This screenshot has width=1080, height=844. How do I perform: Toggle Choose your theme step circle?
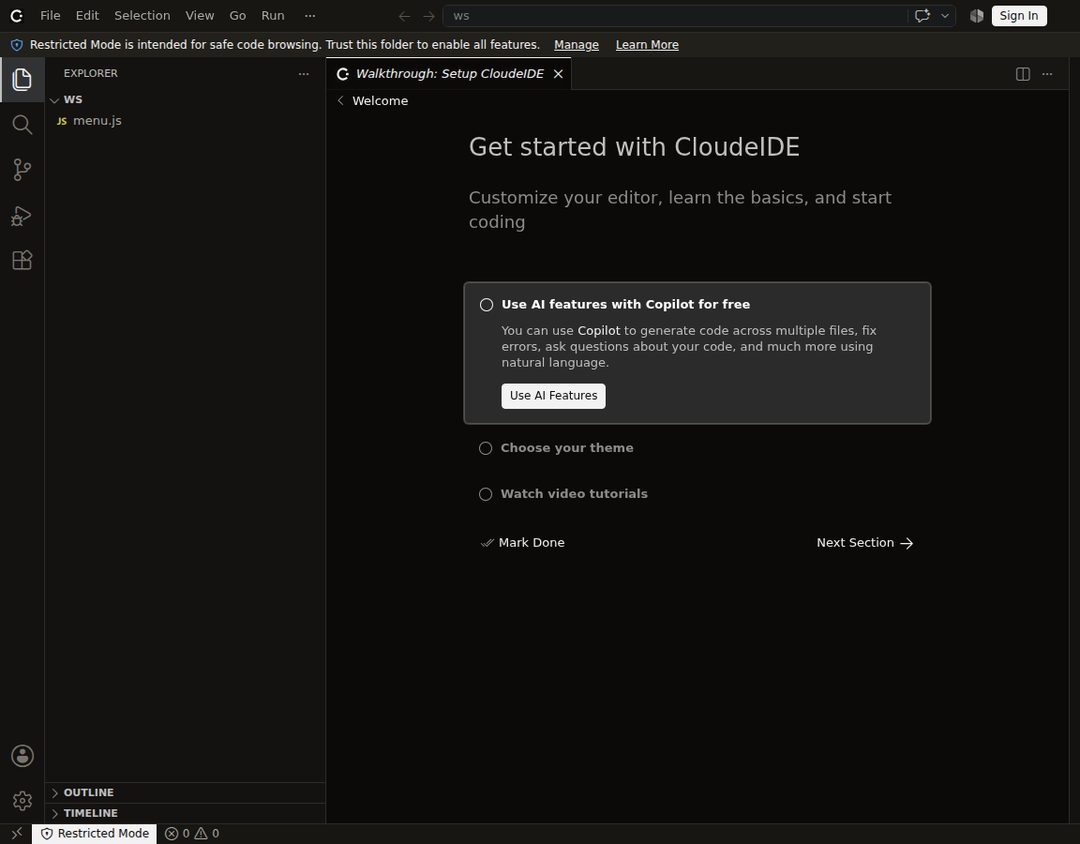[486, 449]
